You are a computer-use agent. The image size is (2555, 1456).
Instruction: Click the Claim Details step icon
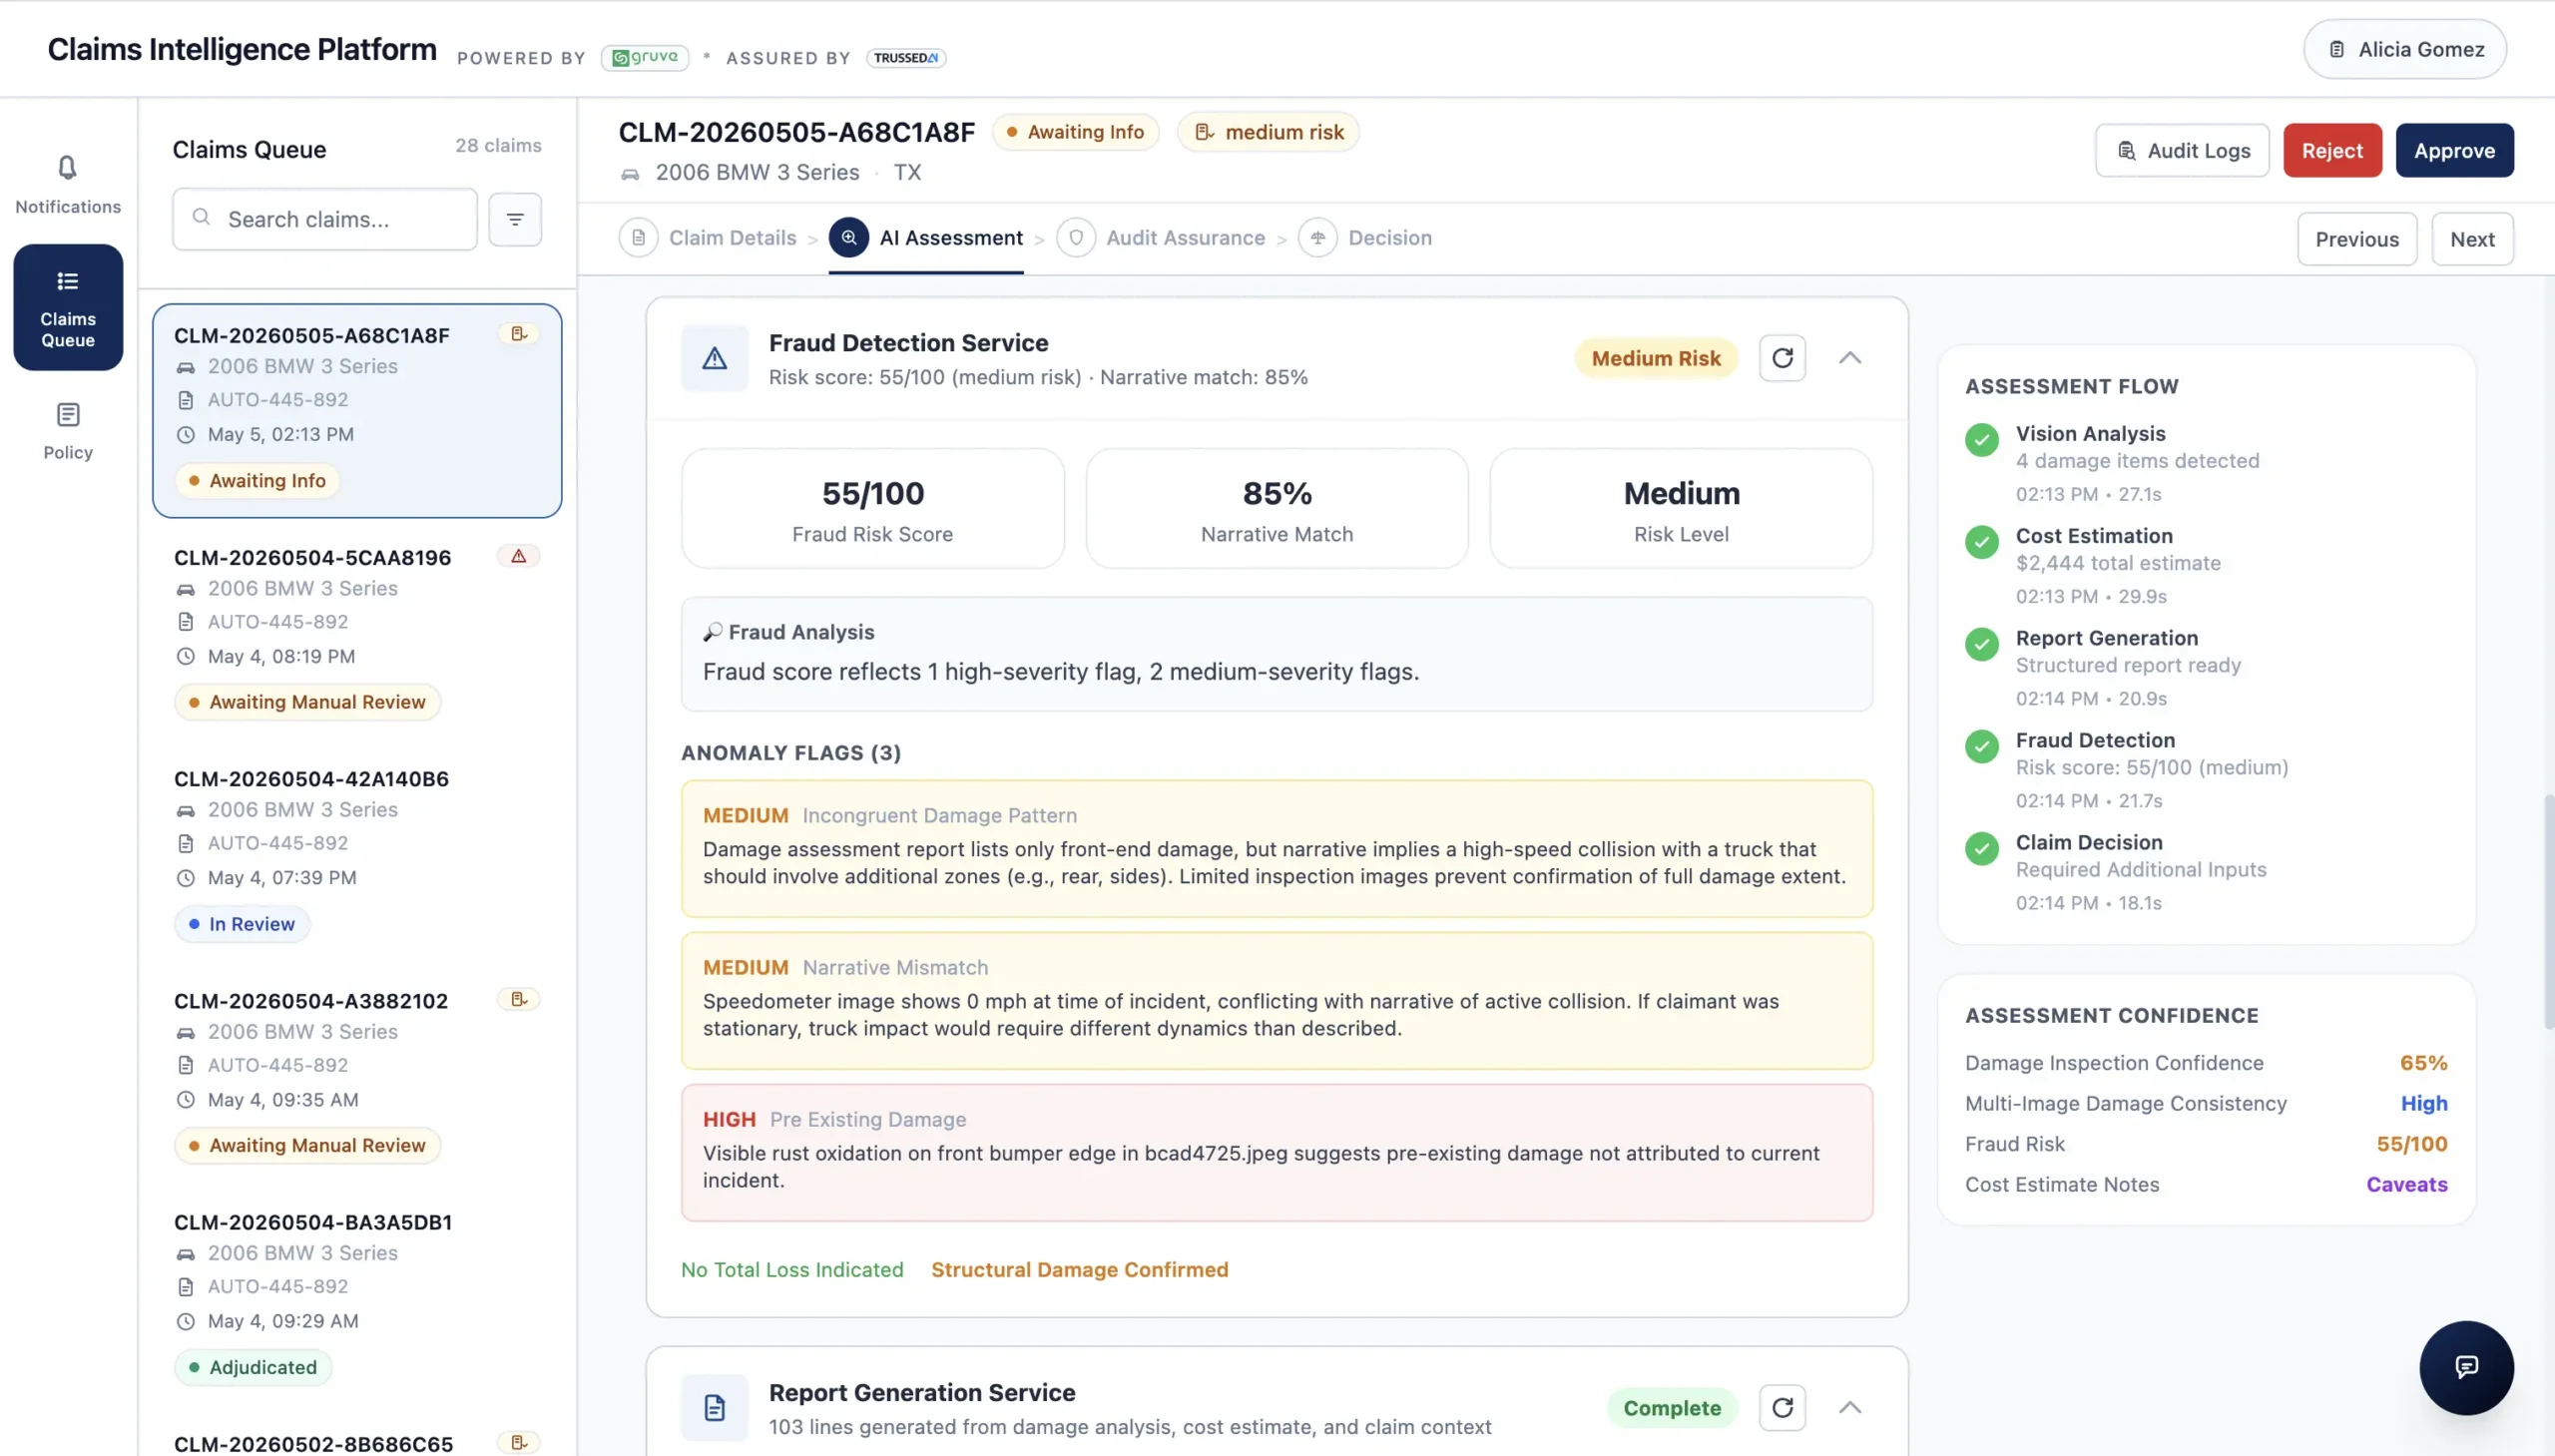pos(638,238)
